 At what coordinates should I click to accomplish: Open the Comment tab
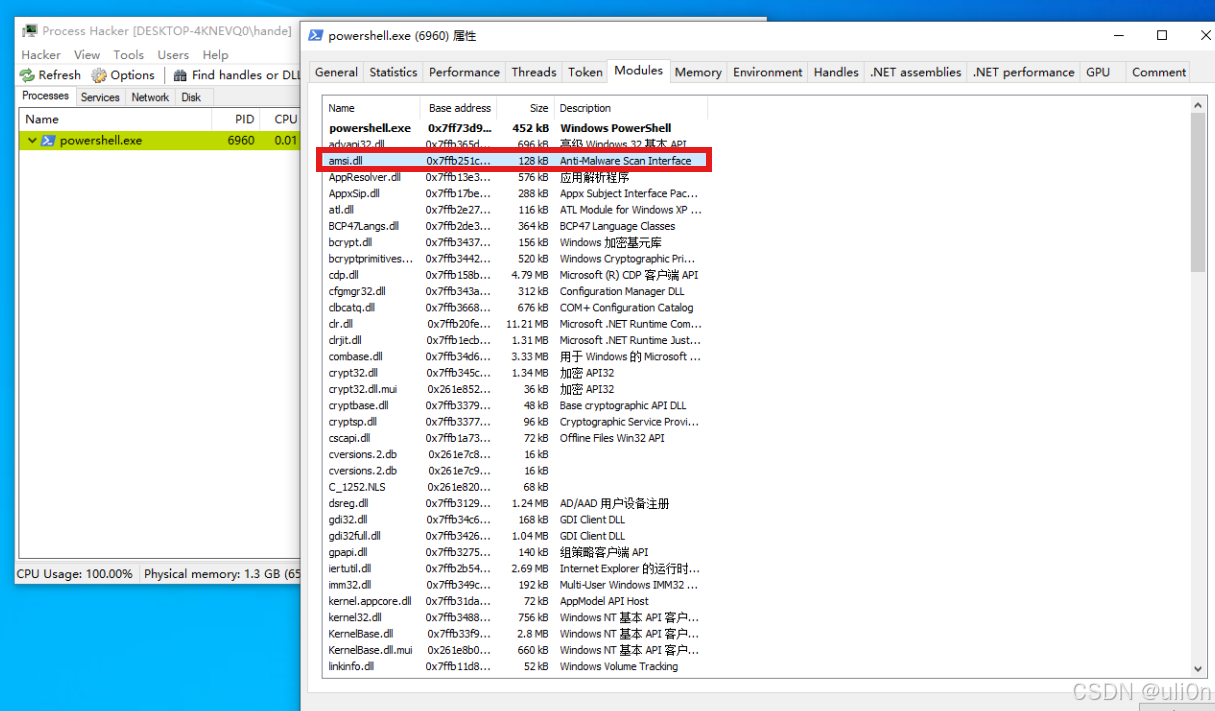coord(1159,72)
